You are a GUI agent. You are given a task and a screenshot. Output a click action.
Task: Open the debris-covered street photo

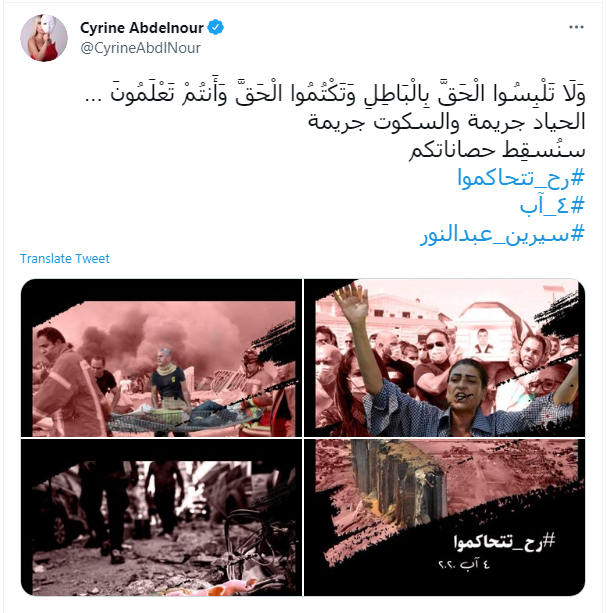point(161,517)
